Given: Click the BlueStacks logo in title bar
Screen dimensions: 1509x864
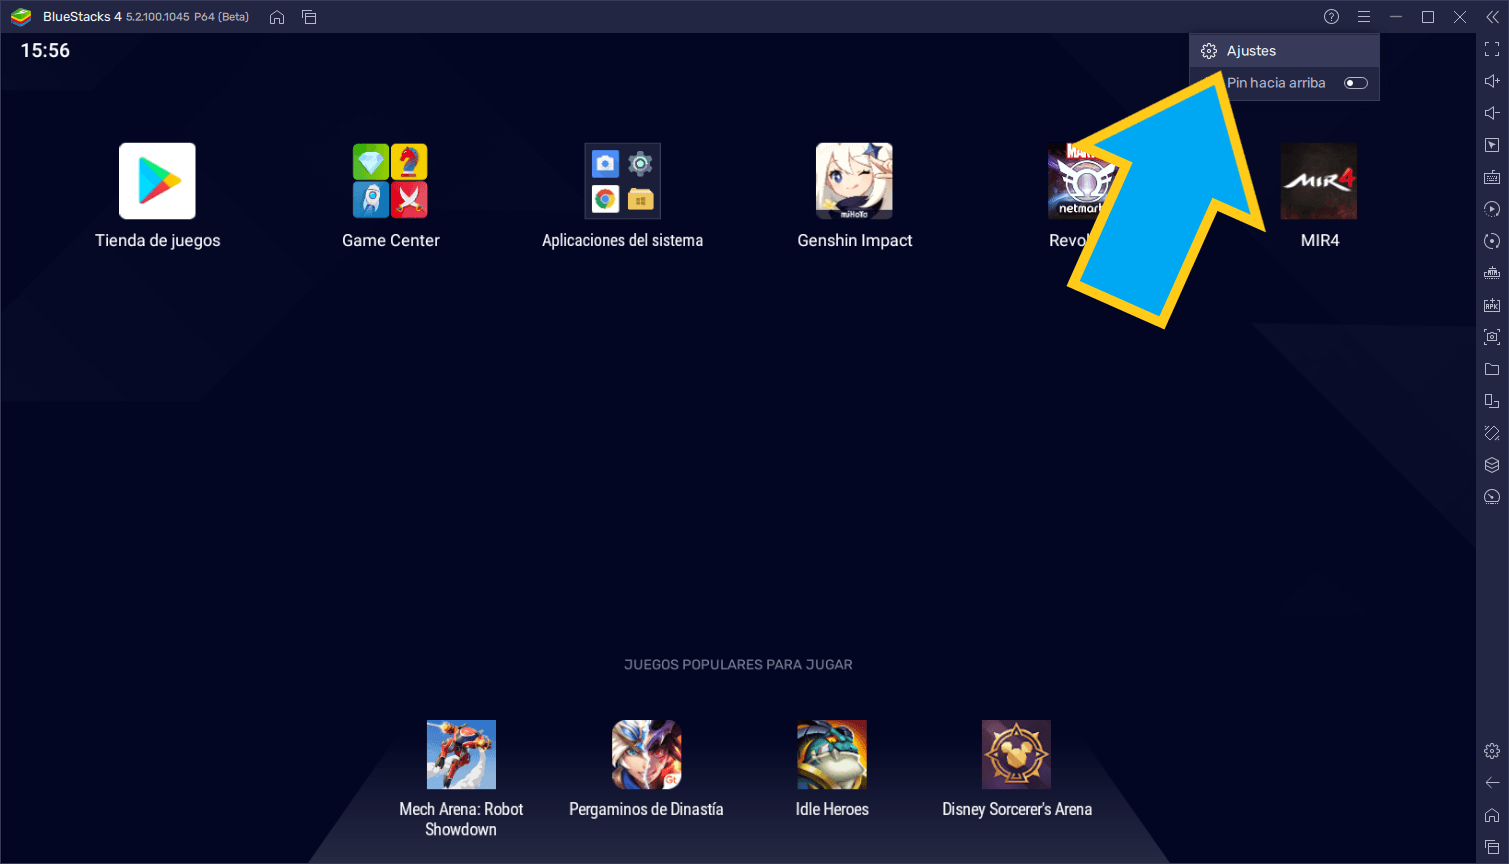Looking at the screenshot, I should 21,17.
